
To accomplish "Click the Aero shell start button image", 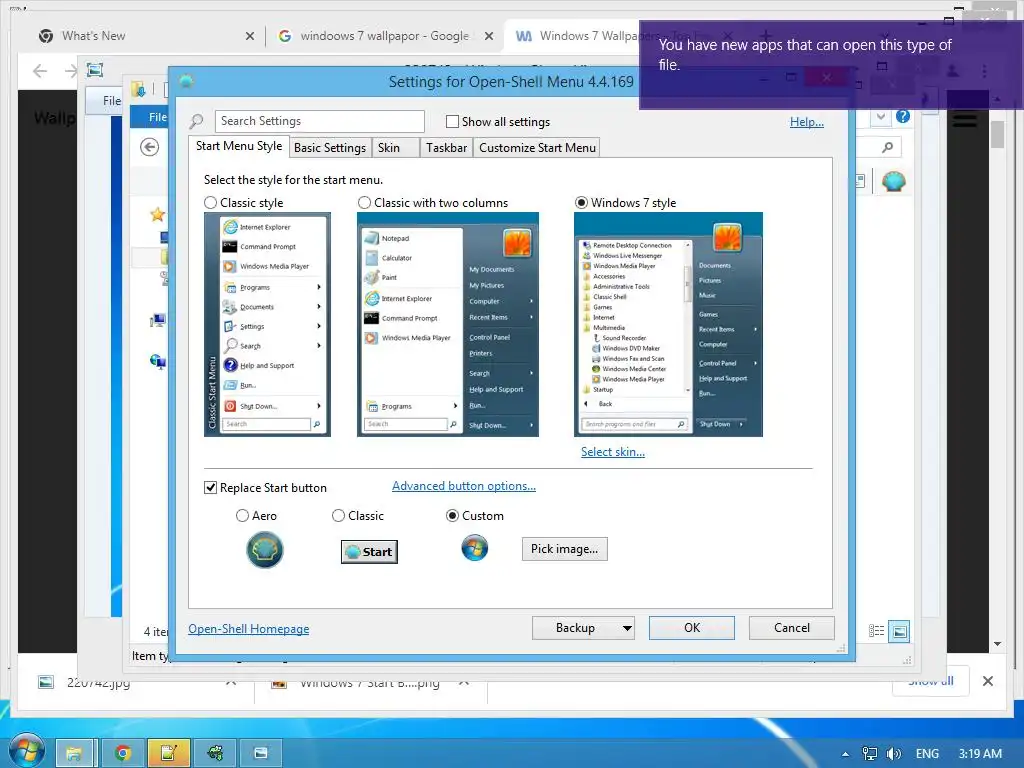I will tap(264, 549).
